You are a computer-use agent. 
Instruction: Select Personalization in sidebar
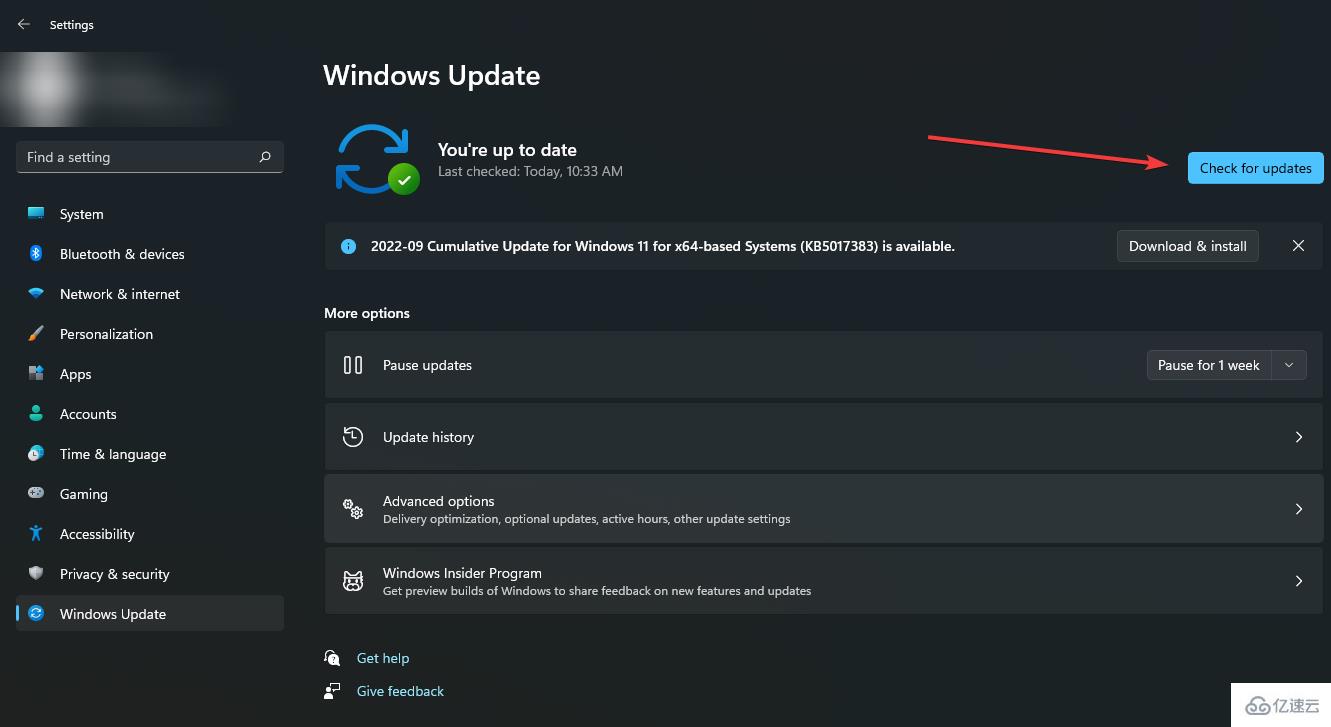[150, 334]
